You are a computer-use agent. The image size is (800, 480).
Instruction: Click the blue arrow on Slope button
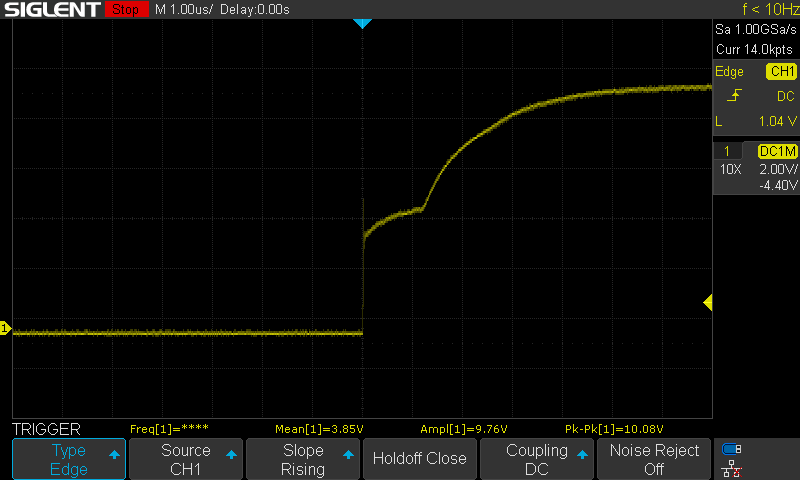pos(348,454)
